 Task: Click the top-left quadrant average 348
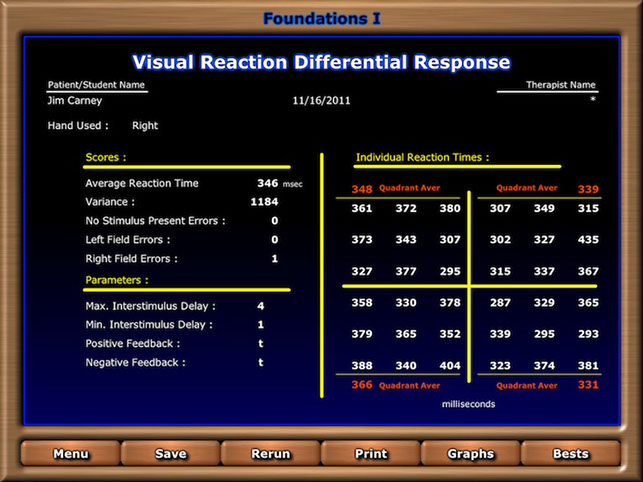[x=362, y=189]
